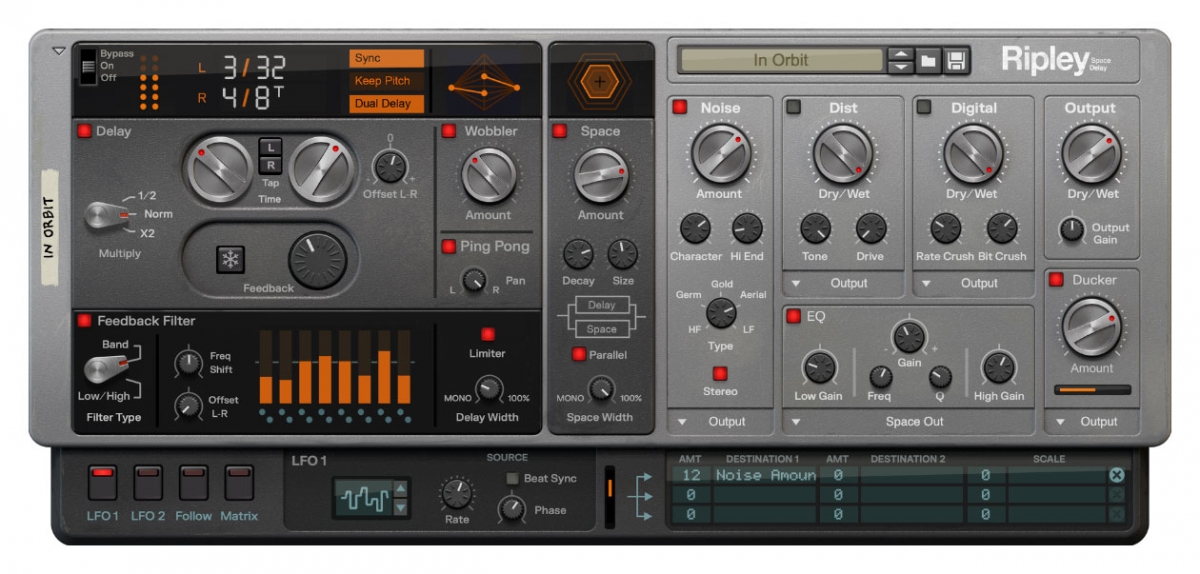The width and height of the screenshot is (1200, 574).
Task: Click the feedback filter band bars display
Action: pos(335,369)
